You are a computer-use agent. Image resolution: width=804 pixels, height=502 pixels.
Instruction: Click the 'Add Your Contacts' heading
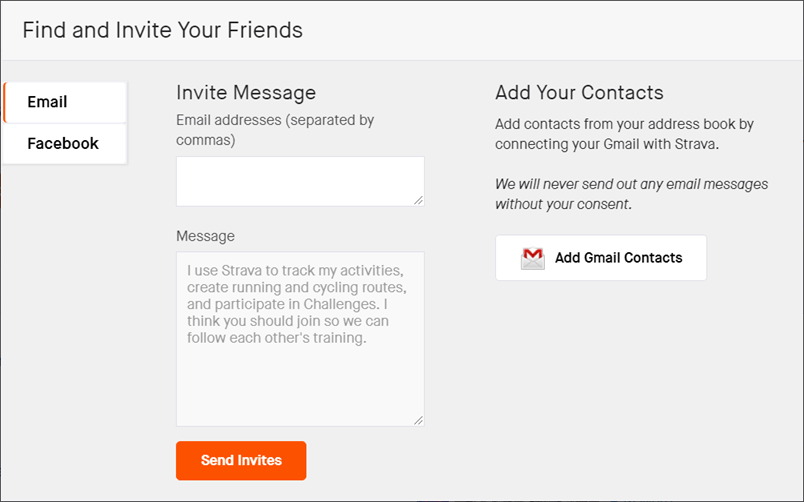pos(579,93)
